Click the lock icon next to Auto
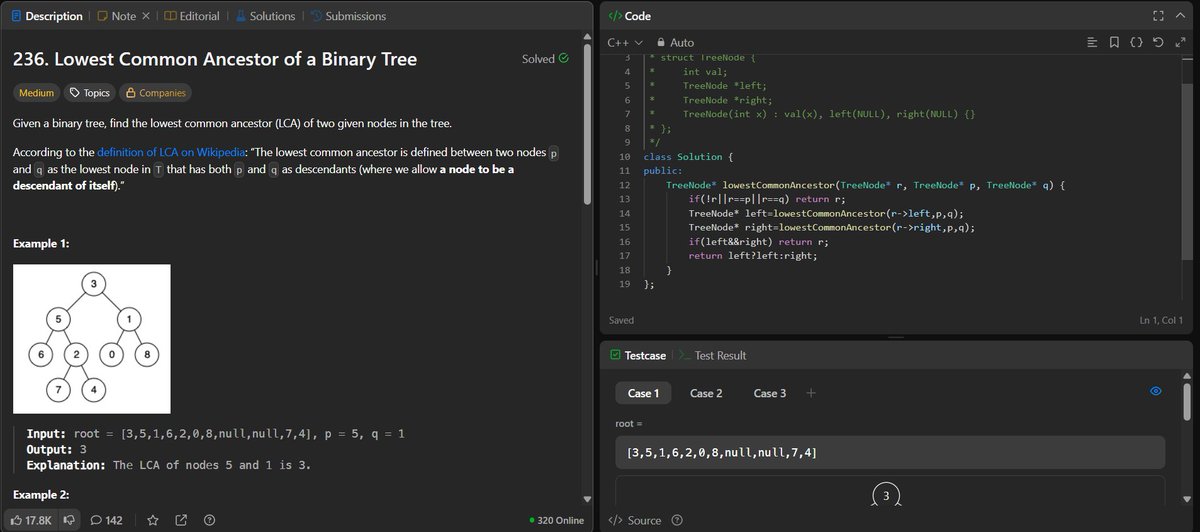The width and height of the screenshot is (1200, 532). [x=660, y=43]
